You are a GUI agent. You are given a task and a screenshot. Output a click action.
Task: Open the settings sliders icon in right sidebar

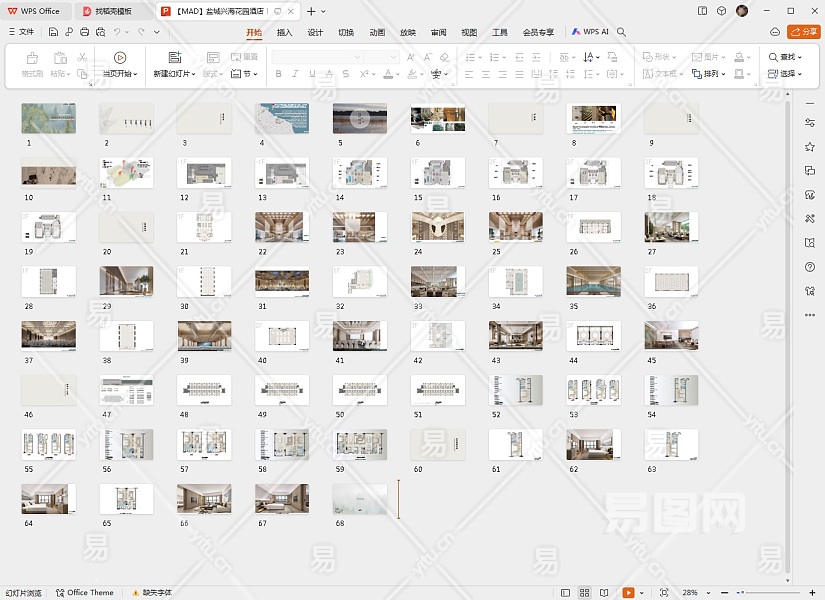(x=809, y=122)
